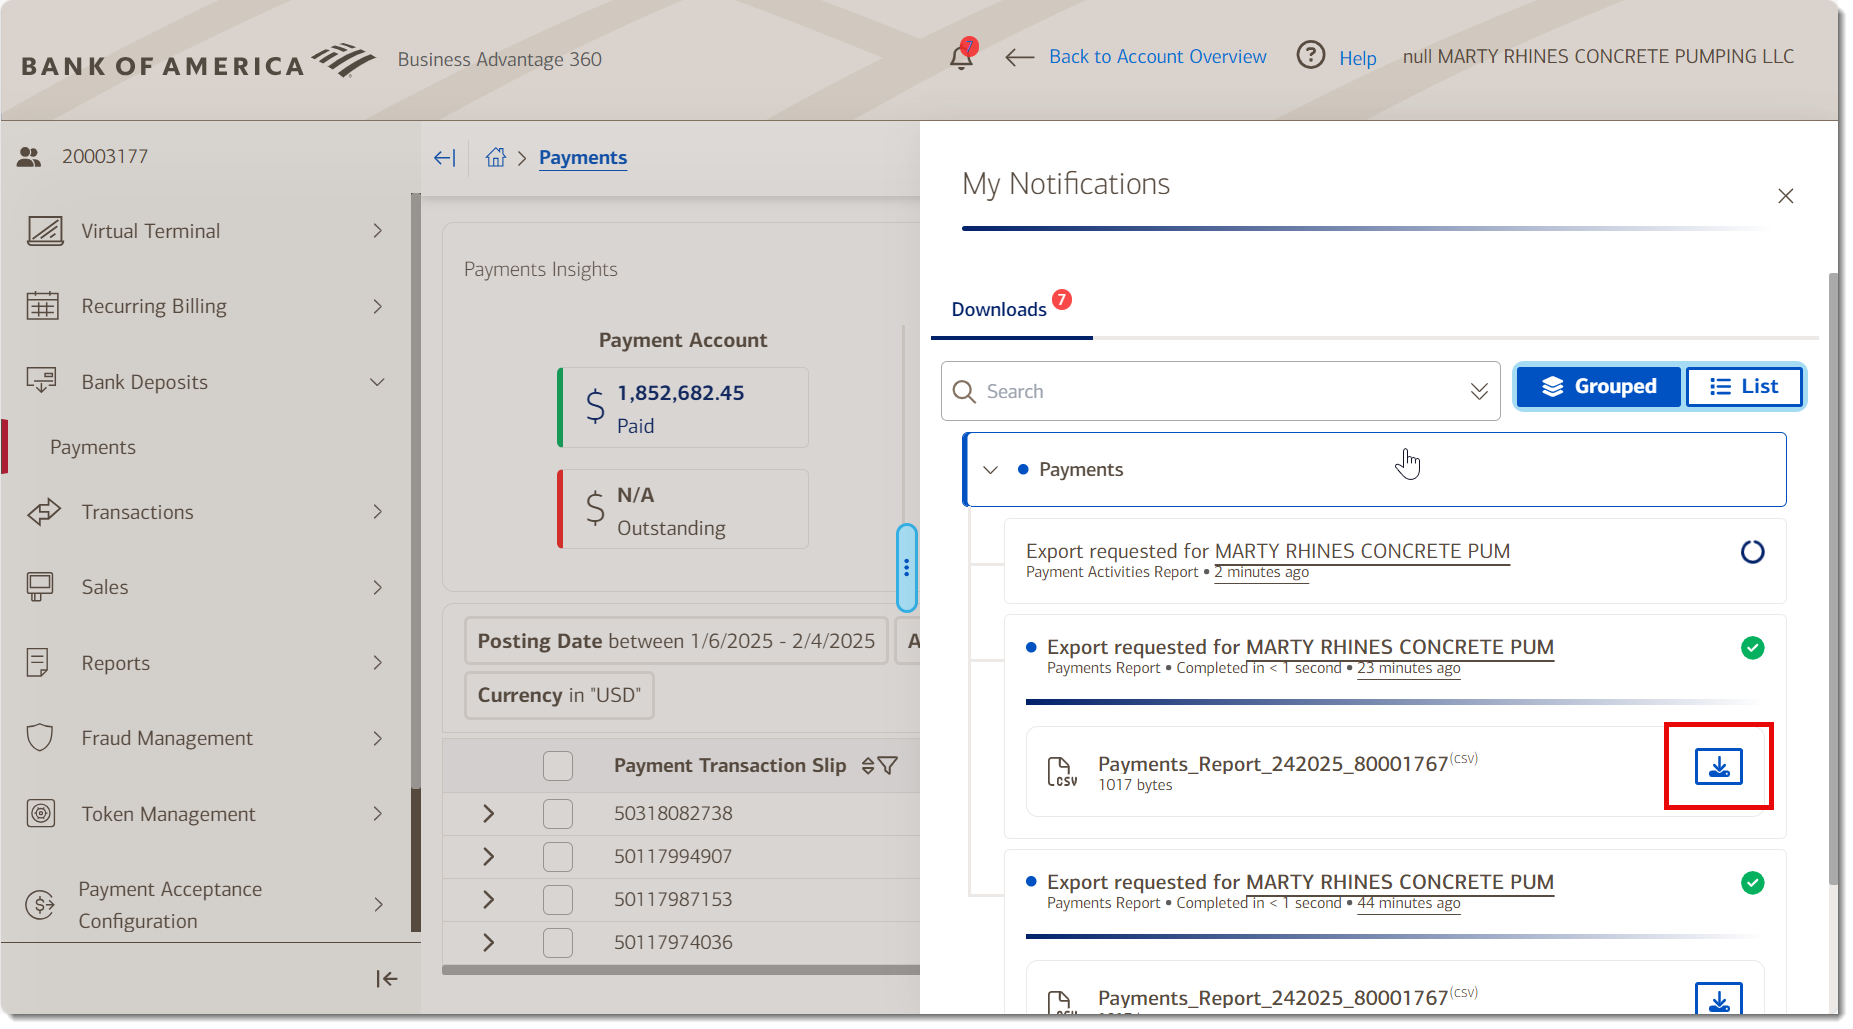
Task: Click the green completed check for the 23 minutes ago export
Action: pyautogui.click(x=1753, y=648)
